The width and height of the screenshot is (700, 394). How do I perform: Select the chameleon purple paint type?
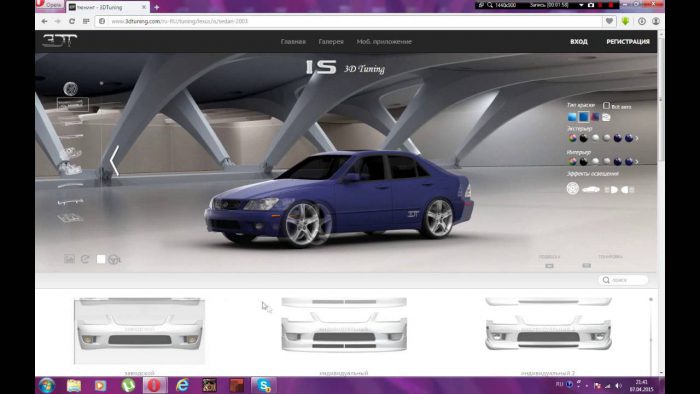[x=595, y=117]
